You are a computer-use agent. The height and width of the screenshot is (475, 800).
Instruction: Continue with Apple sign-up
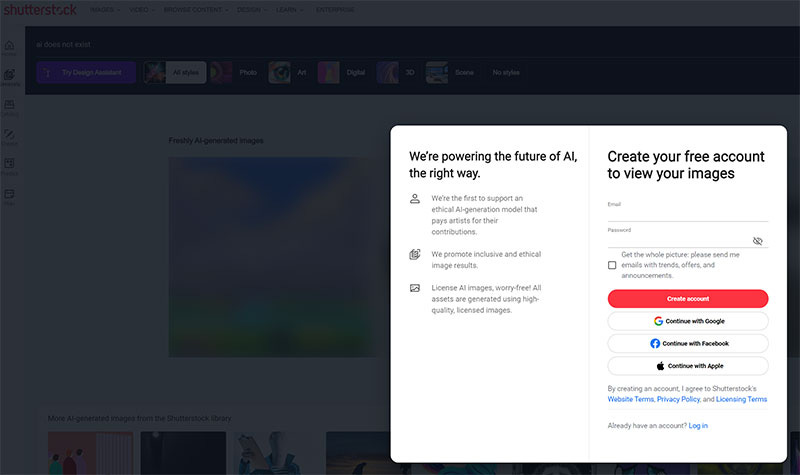click(x=688, y=366)
